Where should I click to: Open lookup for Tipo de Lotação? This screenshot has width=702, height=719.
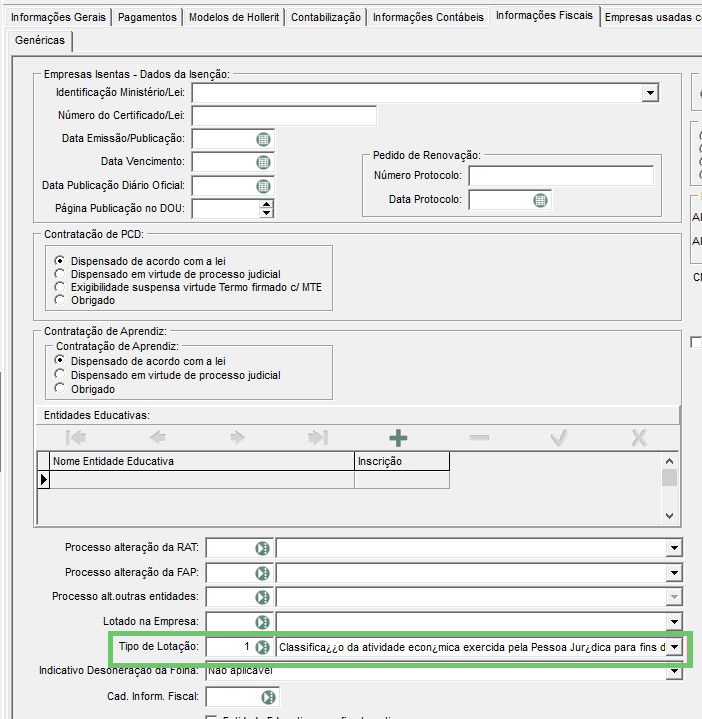[x=262, y=647]
